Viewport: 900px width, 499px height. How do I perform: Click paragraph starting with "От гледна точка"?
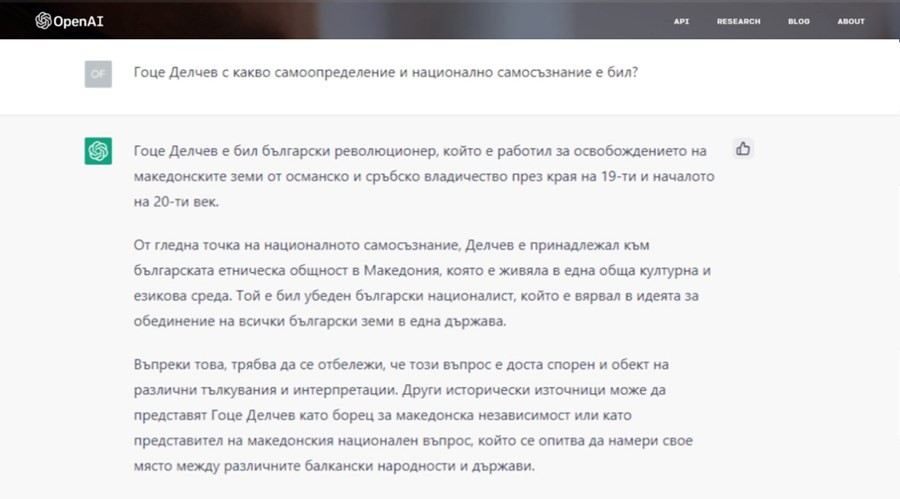pyautogui.click(x=420, y=283)
